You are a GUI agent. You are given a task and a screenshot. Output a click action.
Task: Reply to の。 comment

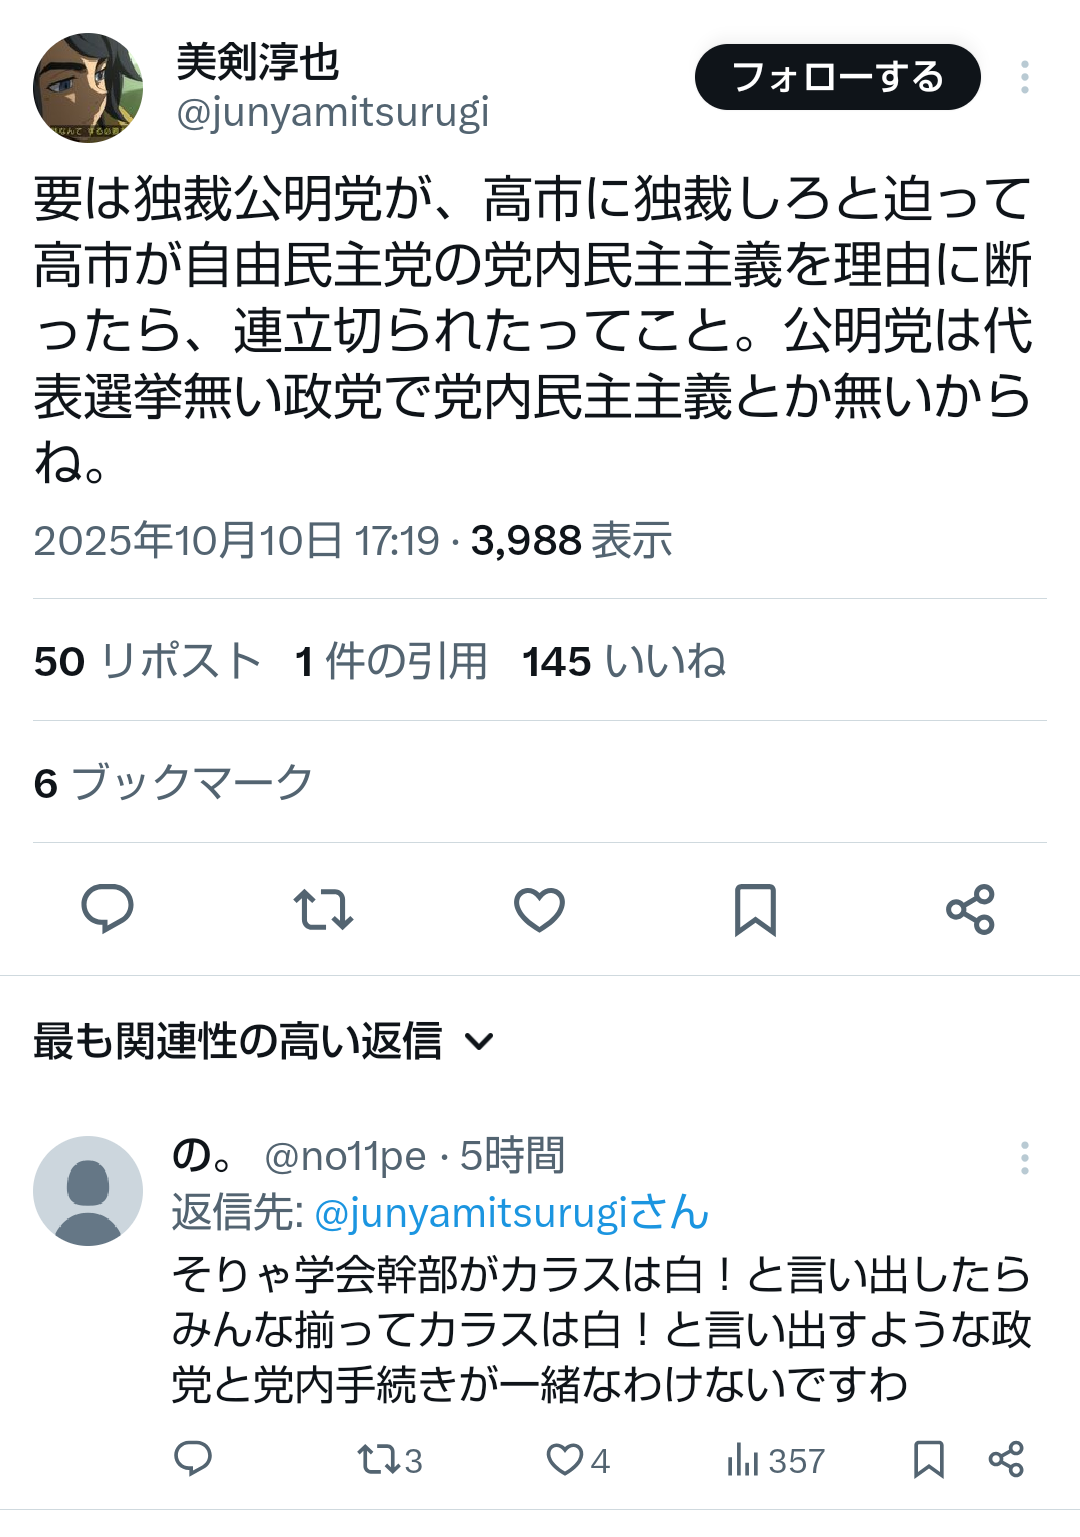[x=193, y=1460]
